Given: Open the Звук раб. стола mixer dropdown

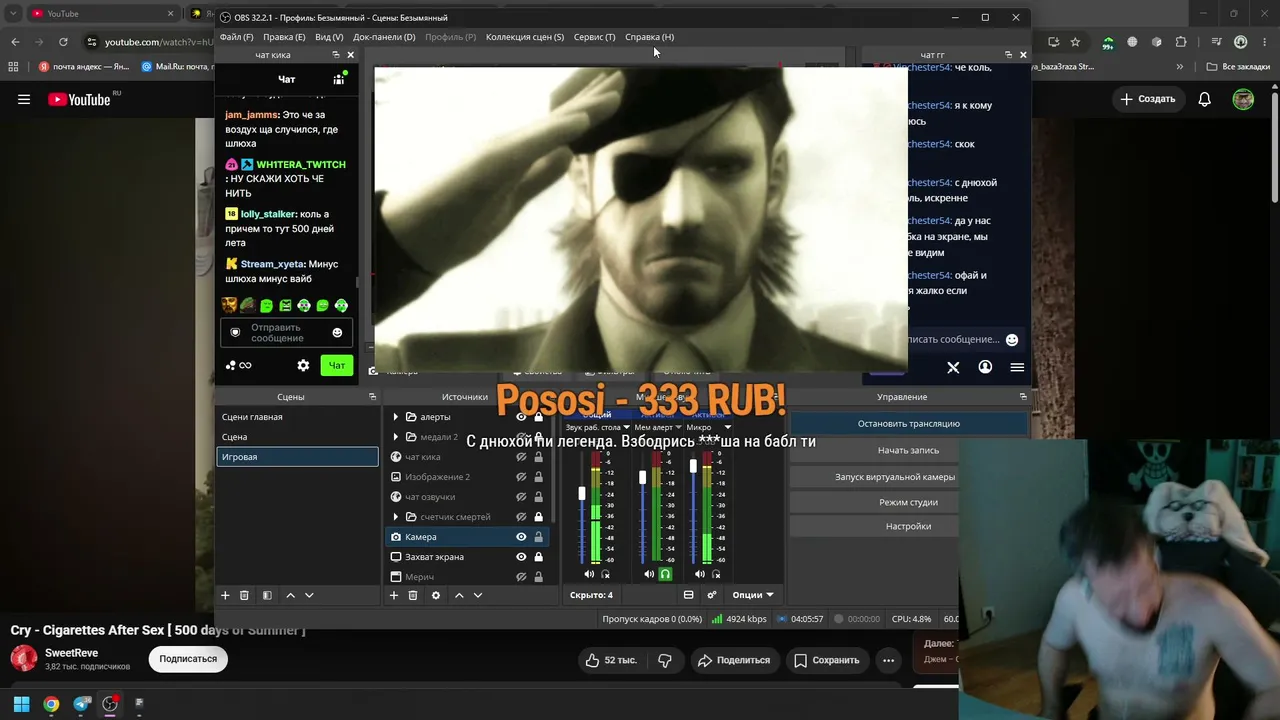Looking at the screenshot, I should pyautogui.click(x=626, y=428).
